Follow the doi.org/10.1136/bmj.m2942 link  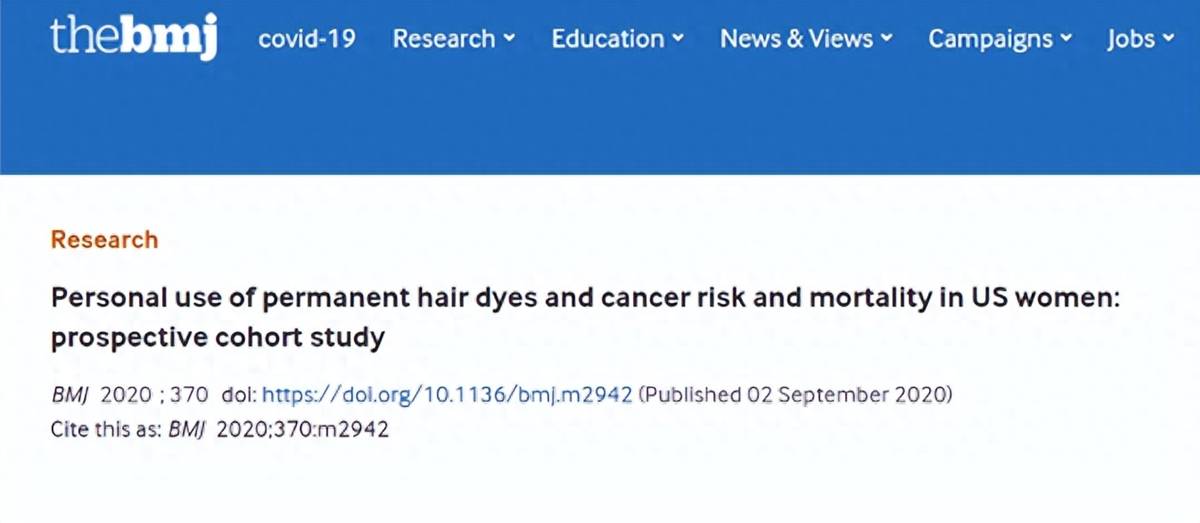[447, 394]
